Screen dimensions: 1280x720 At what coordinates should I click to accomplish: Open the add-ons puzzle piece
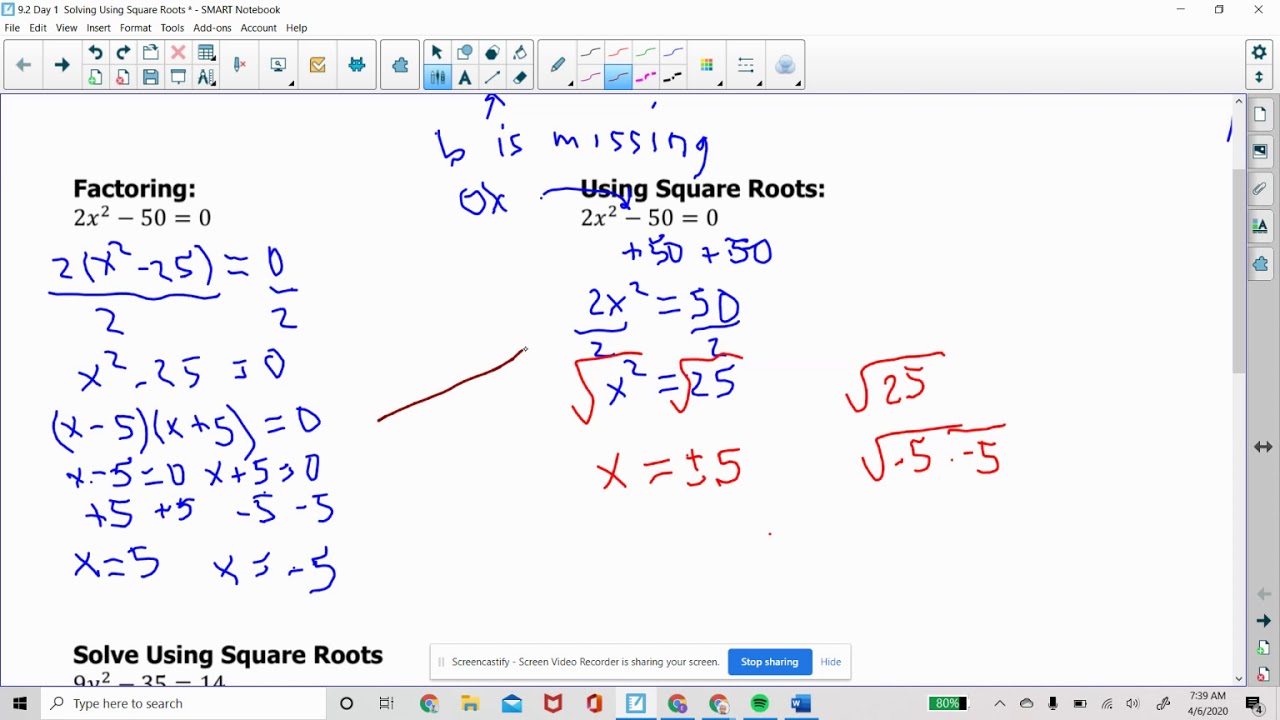click(x=400, y=65)
